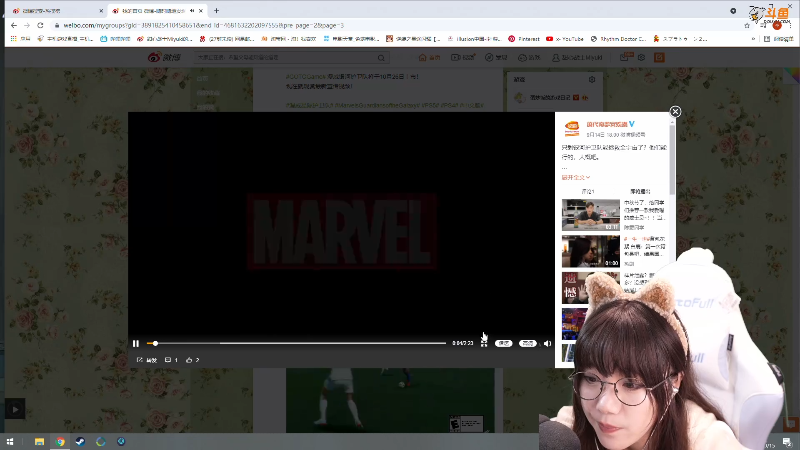Switch to Chrome in the taskbar
The width and height of the screenshot is (800, 450).
[x=60, y=442]
